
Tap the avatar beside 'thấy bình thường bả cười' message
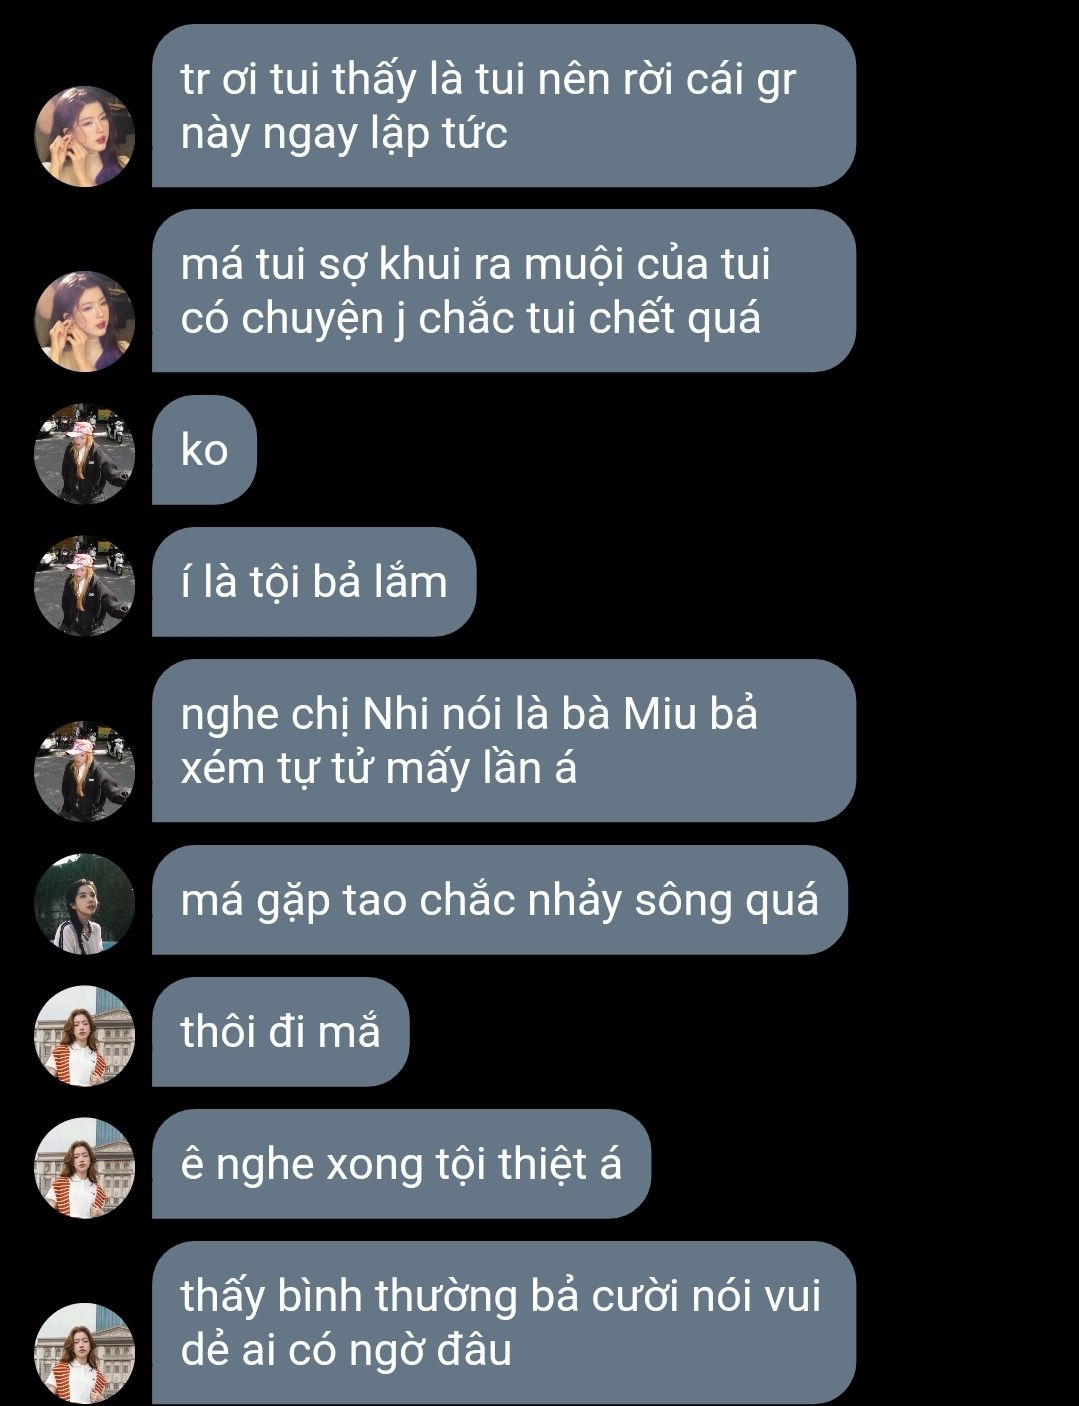click(x=85, y=1353)
